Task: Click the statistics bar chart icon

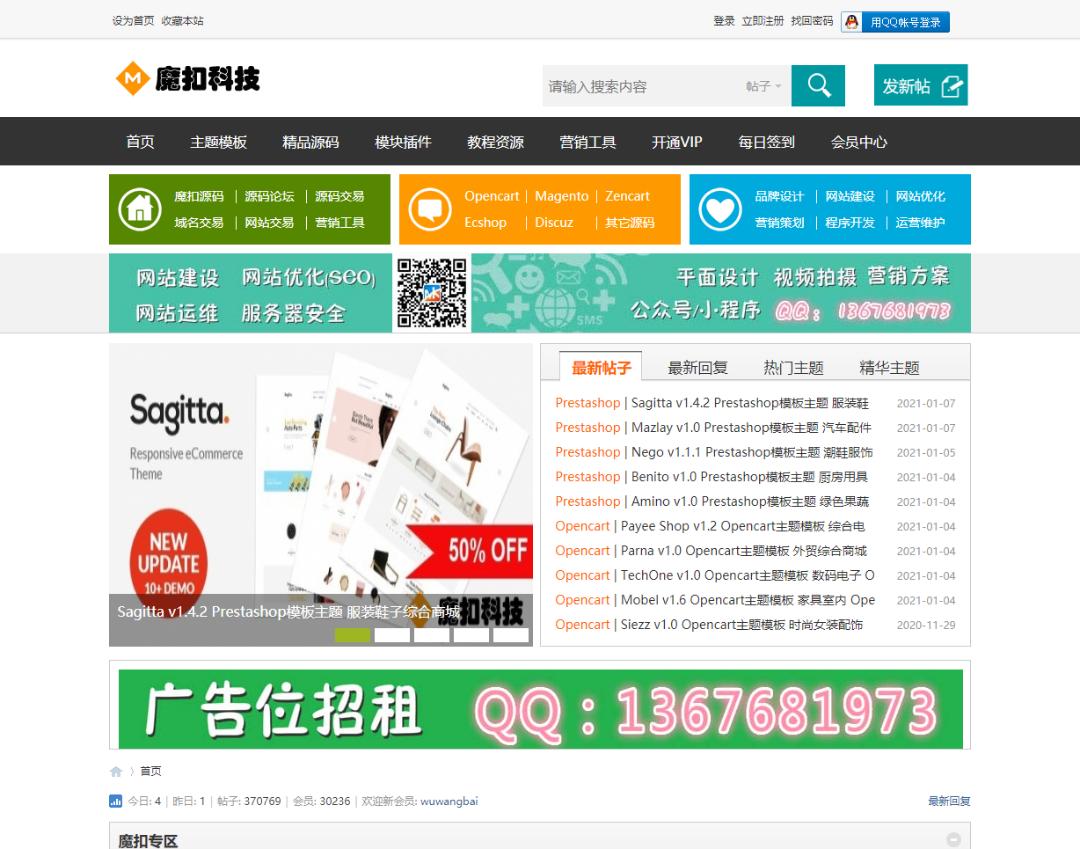Action: pos(116,801)
